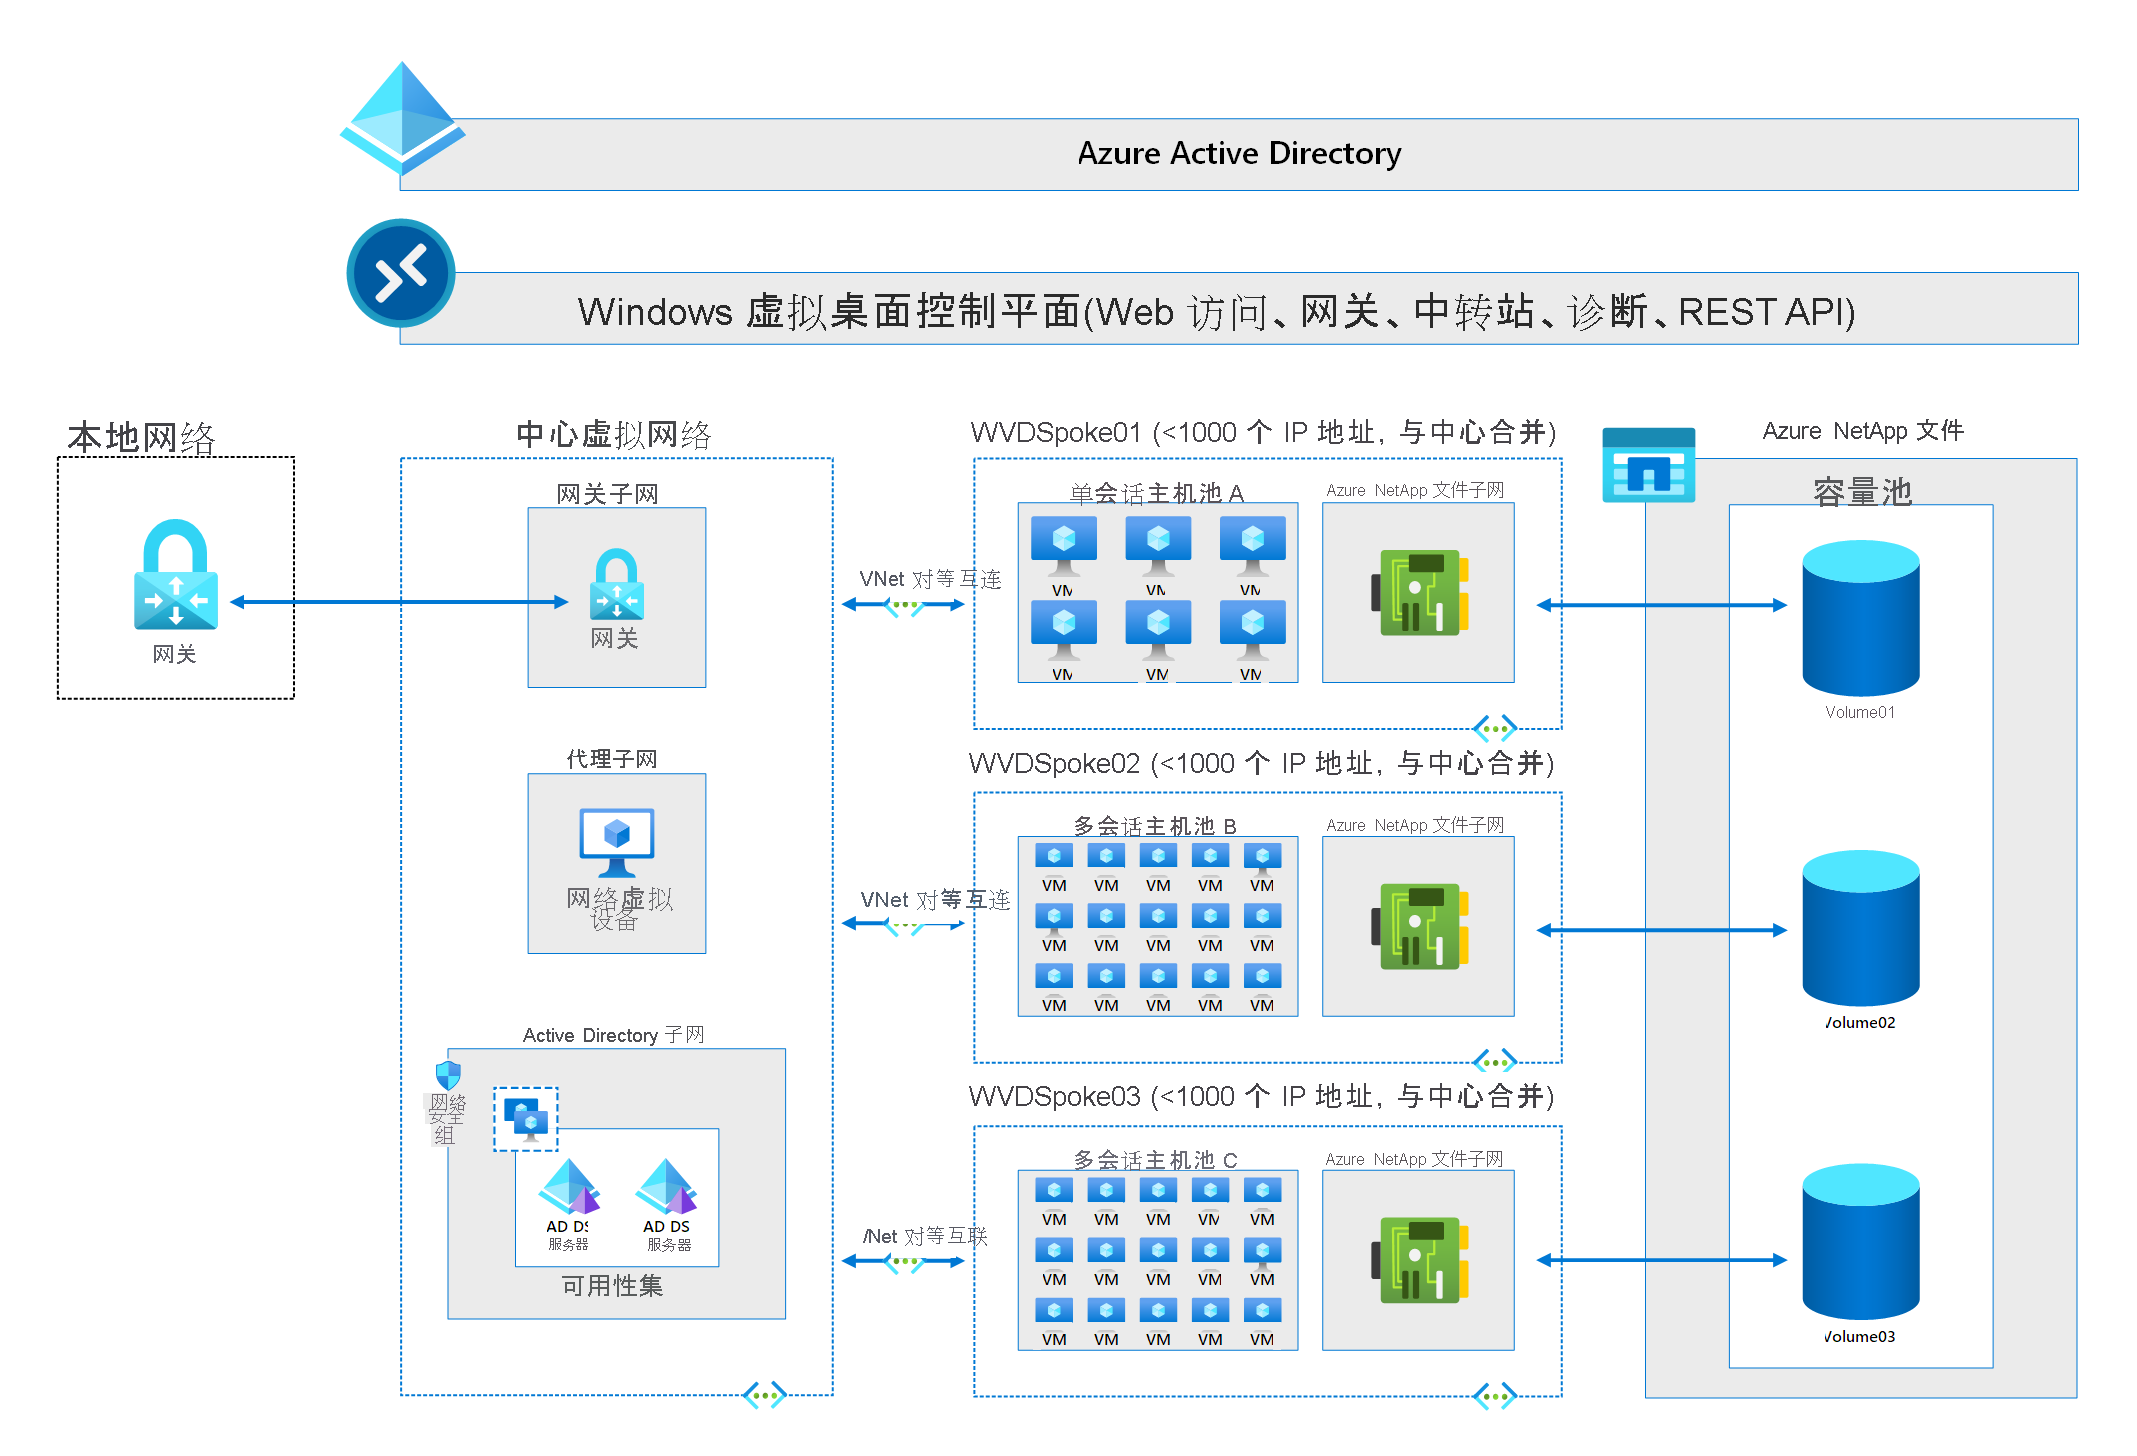Click the VNet peering icon next to WVDSpoke01

904,605
